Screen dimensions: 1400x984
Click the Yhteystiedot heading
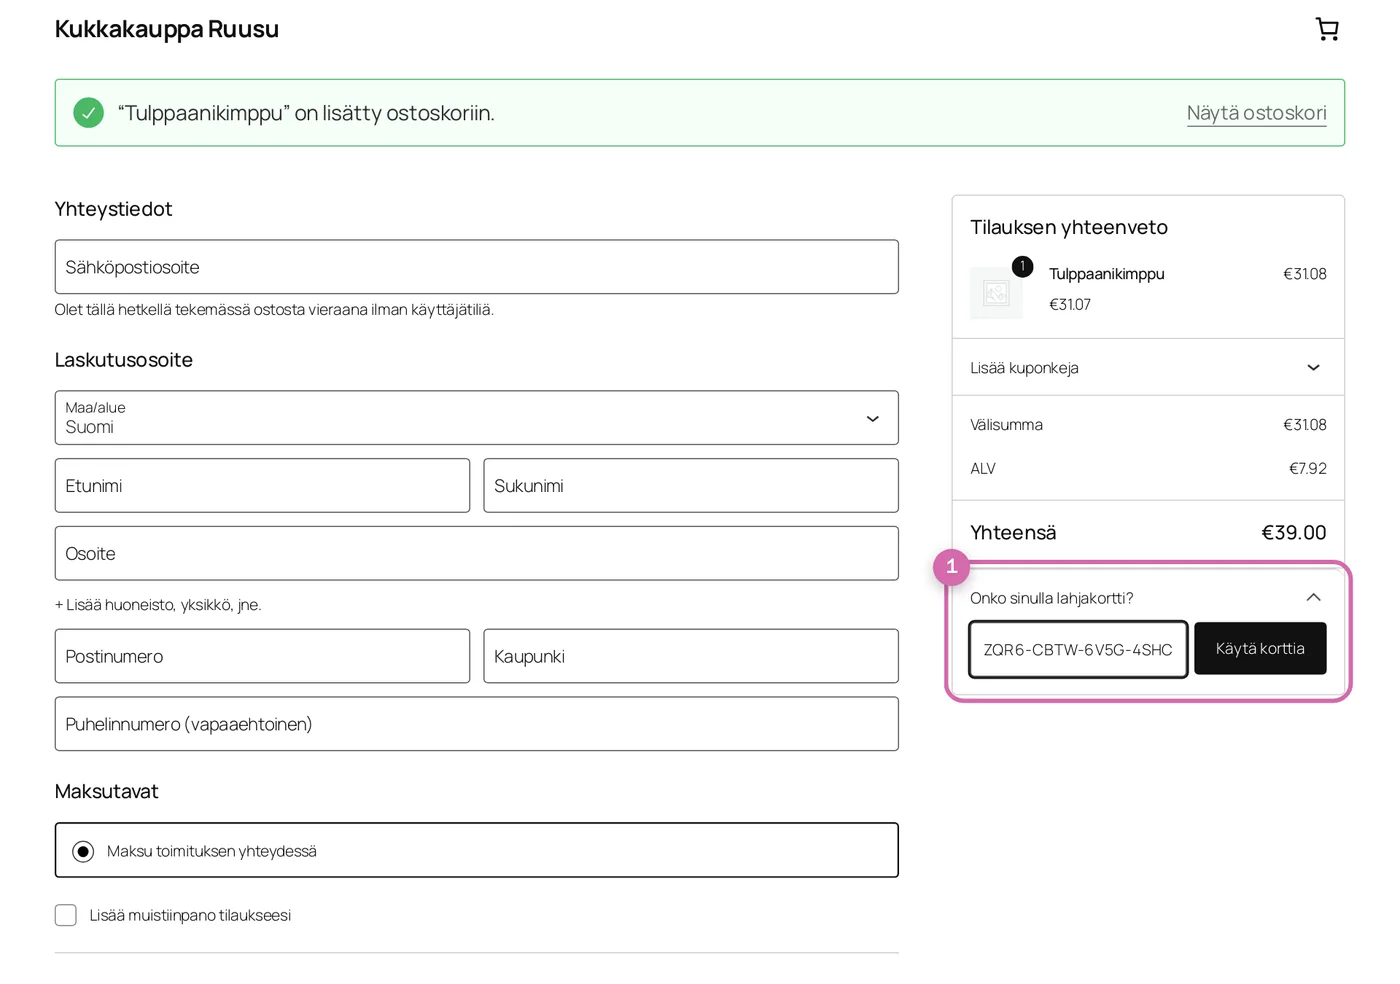(113, 209)
